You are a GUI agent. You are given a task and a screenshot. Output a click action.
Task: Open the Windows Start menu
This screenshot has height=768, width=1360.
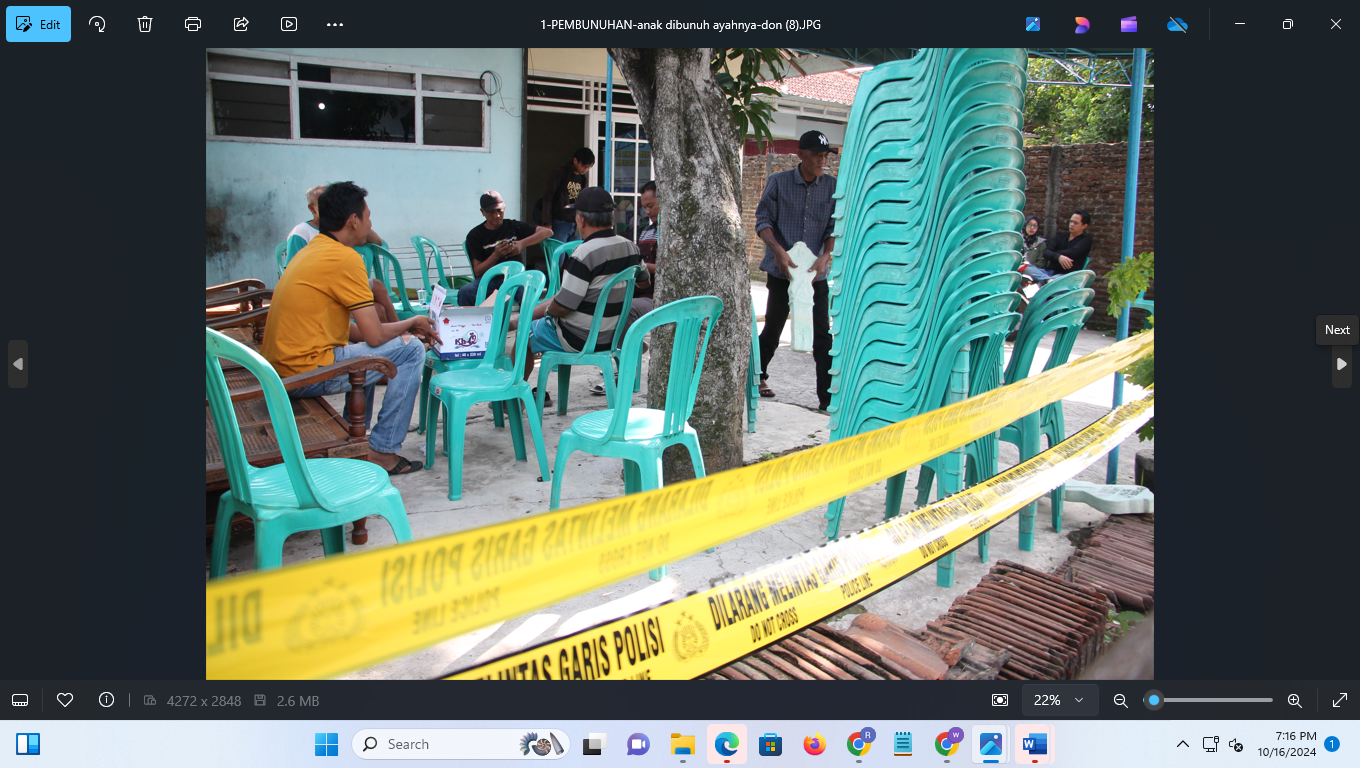pos(327,744)
